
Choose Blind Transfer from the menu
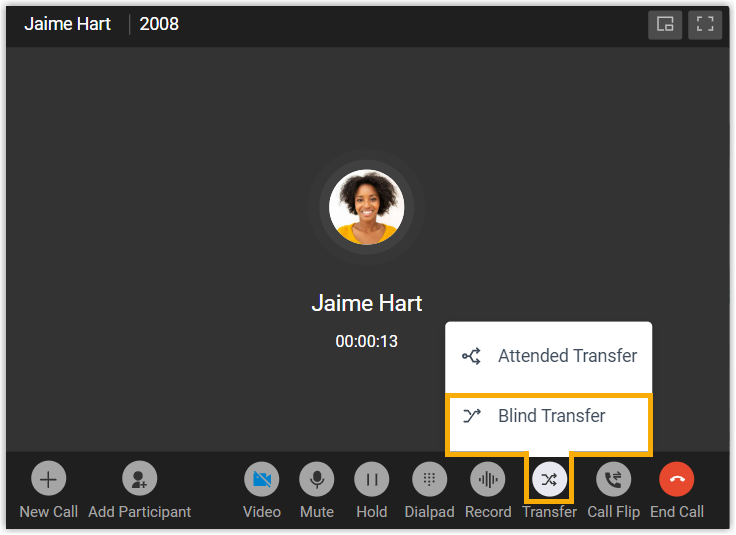point(548,417)
